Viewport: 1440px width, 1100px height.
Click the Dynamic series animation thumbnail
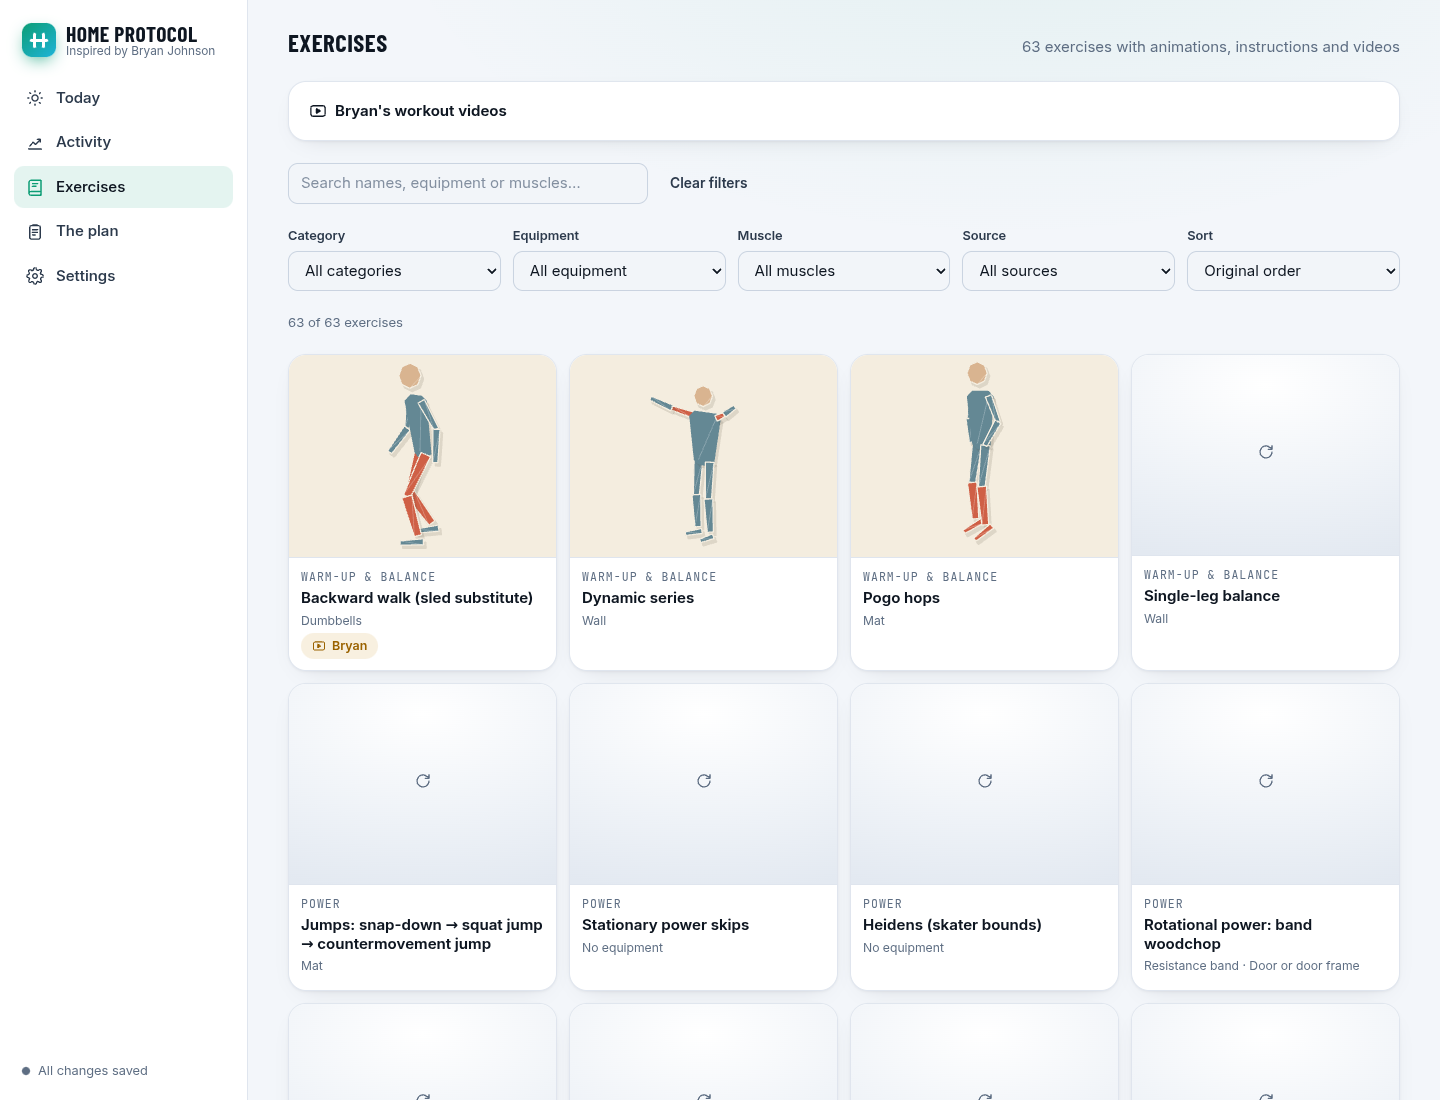[704, 456]
